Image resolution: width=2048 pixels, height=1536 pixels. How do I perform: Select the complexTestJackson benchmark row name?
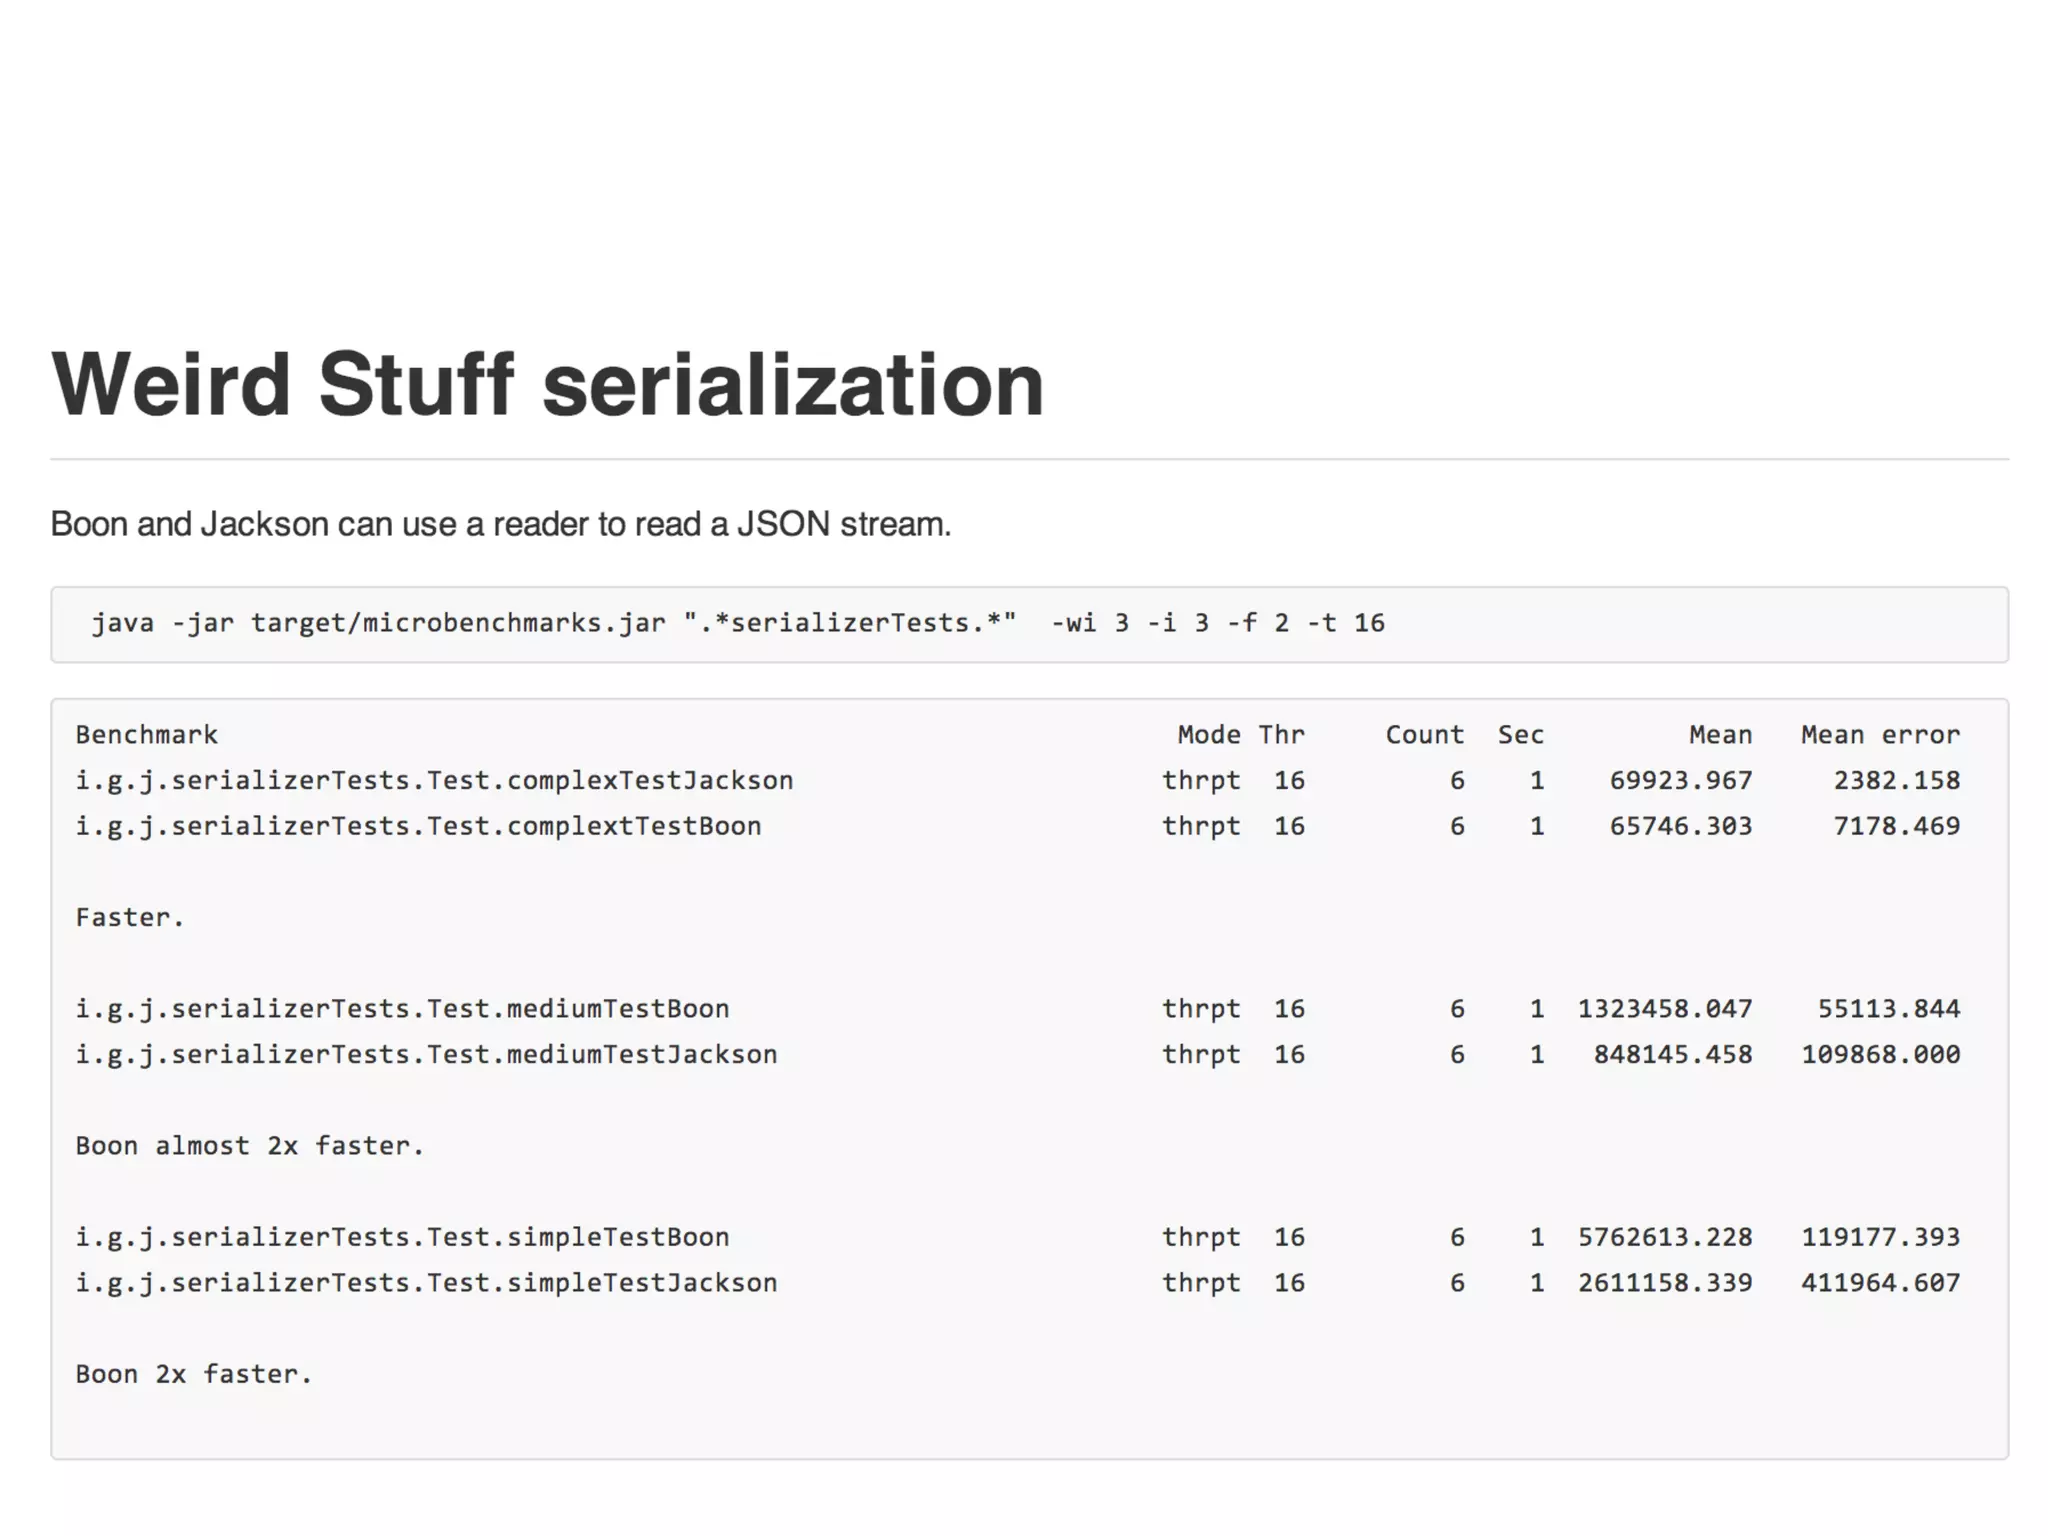434,780
